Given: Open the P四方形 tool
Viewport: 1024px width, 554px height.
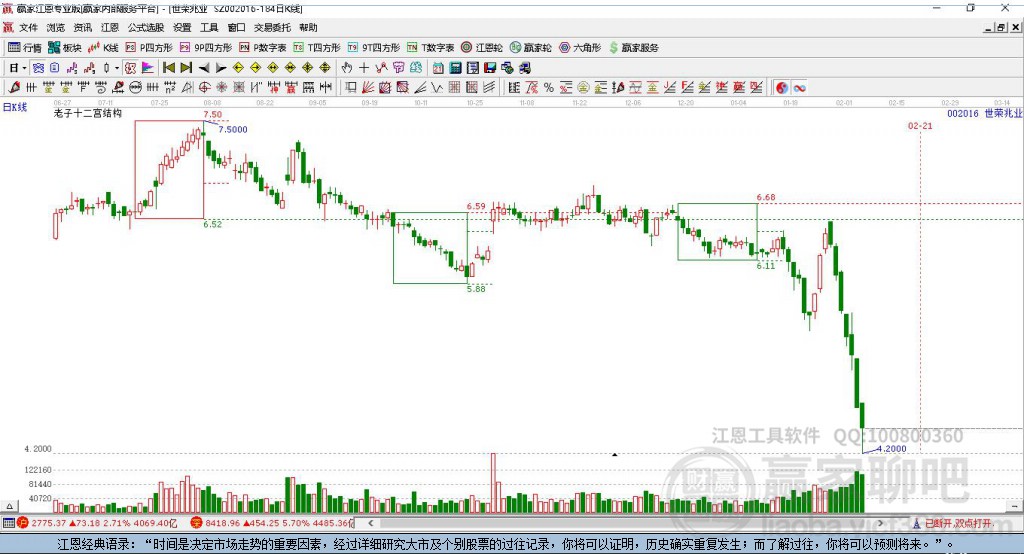Looking at the screenshot, I should pos(149,48).
